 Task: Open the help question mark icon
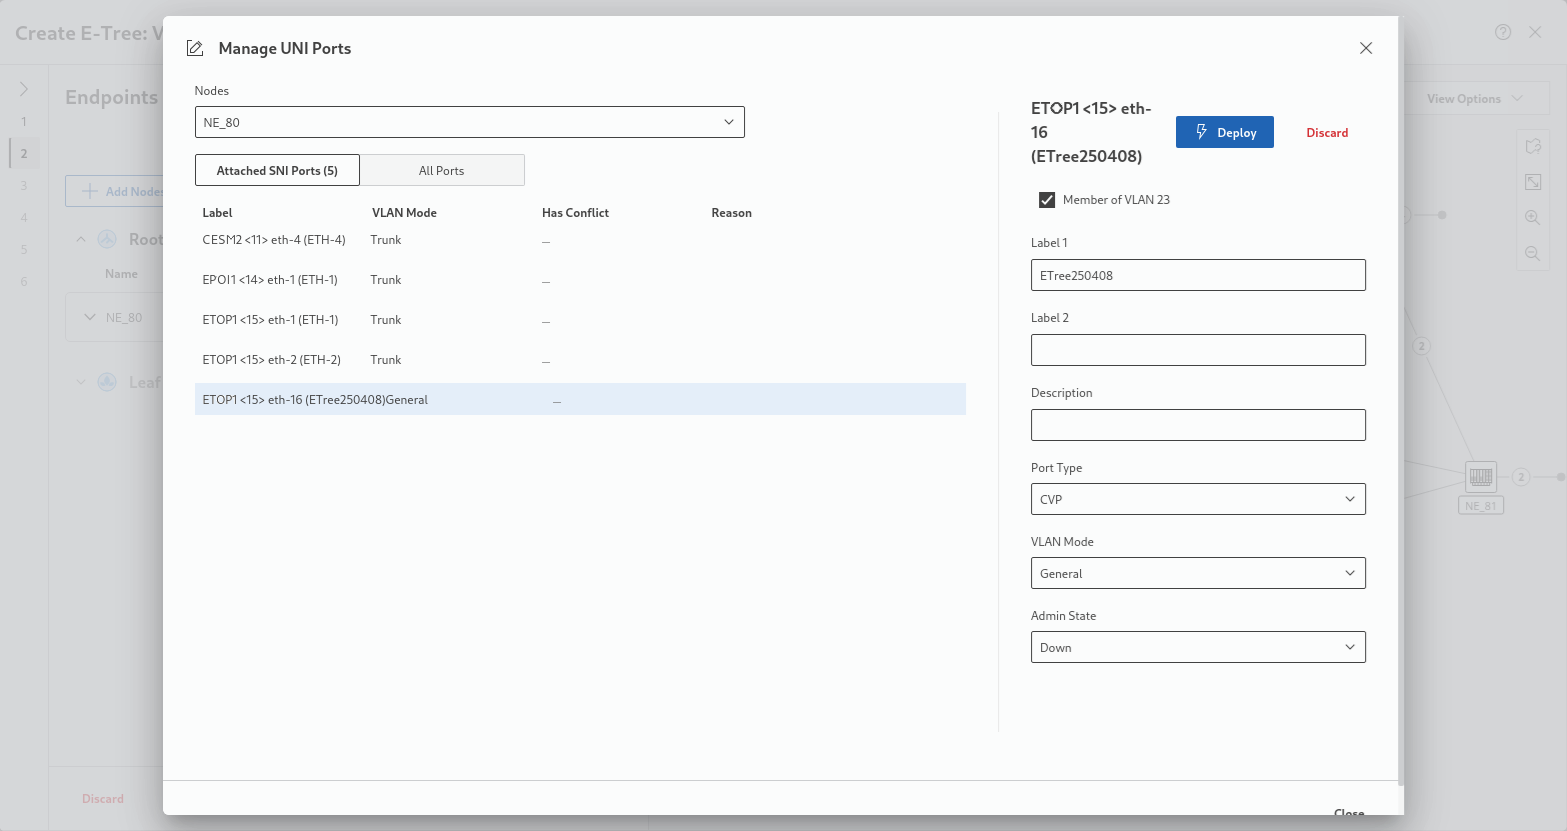tap(1503, 32)
